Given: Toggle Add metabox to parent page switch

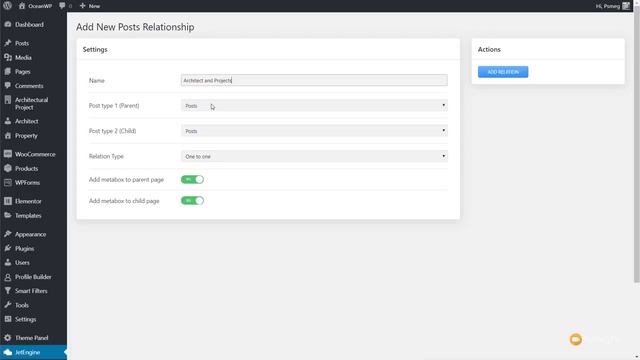Looking at the screenshot, I should [192, 179].
